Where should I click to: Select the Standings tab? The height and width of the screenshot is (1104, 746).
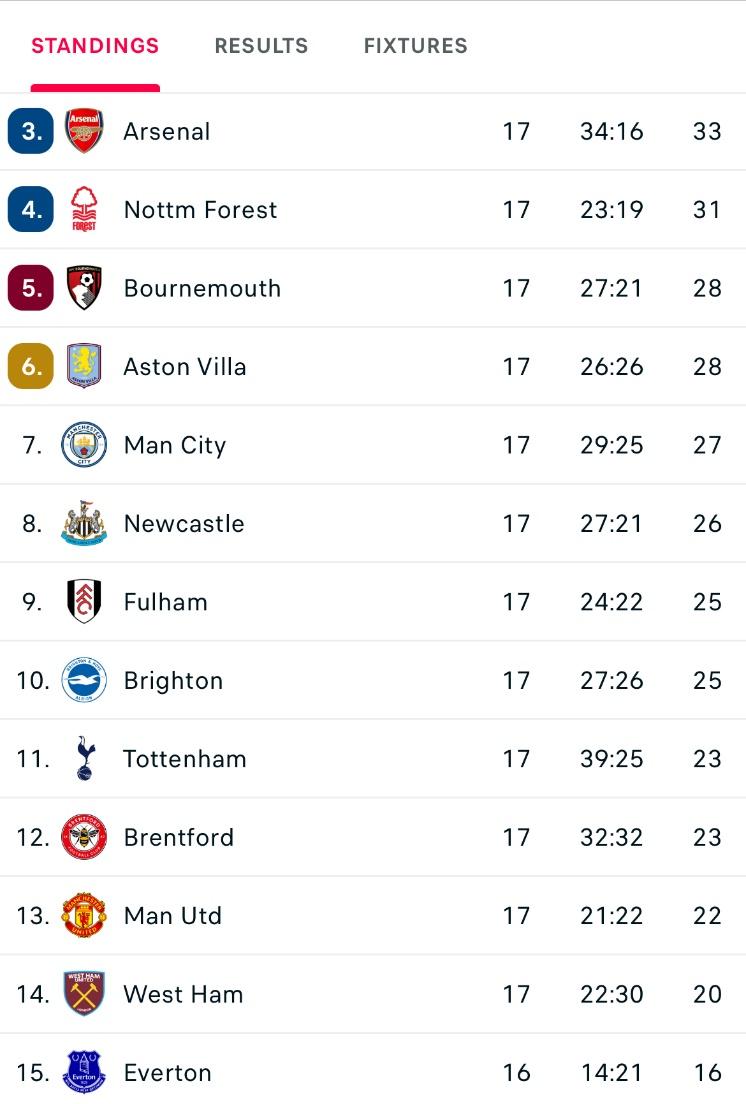(95, 46)
